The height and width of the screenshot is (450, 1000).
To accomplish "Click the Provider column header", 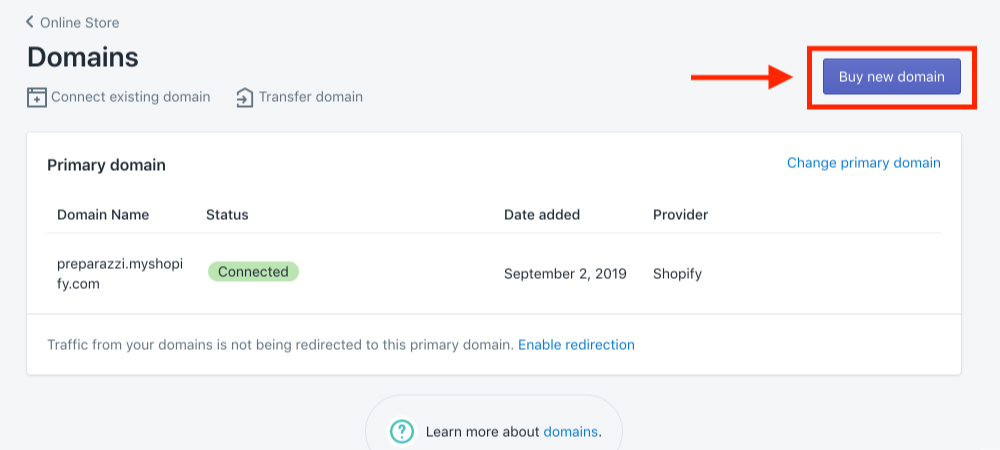I will [x=680, y=215].
